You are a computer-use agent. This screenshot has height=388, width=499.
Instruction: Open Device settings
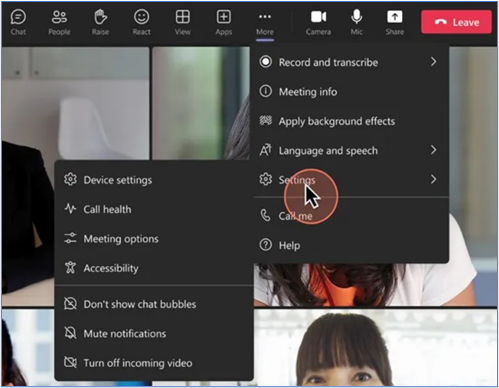[154, 180]
